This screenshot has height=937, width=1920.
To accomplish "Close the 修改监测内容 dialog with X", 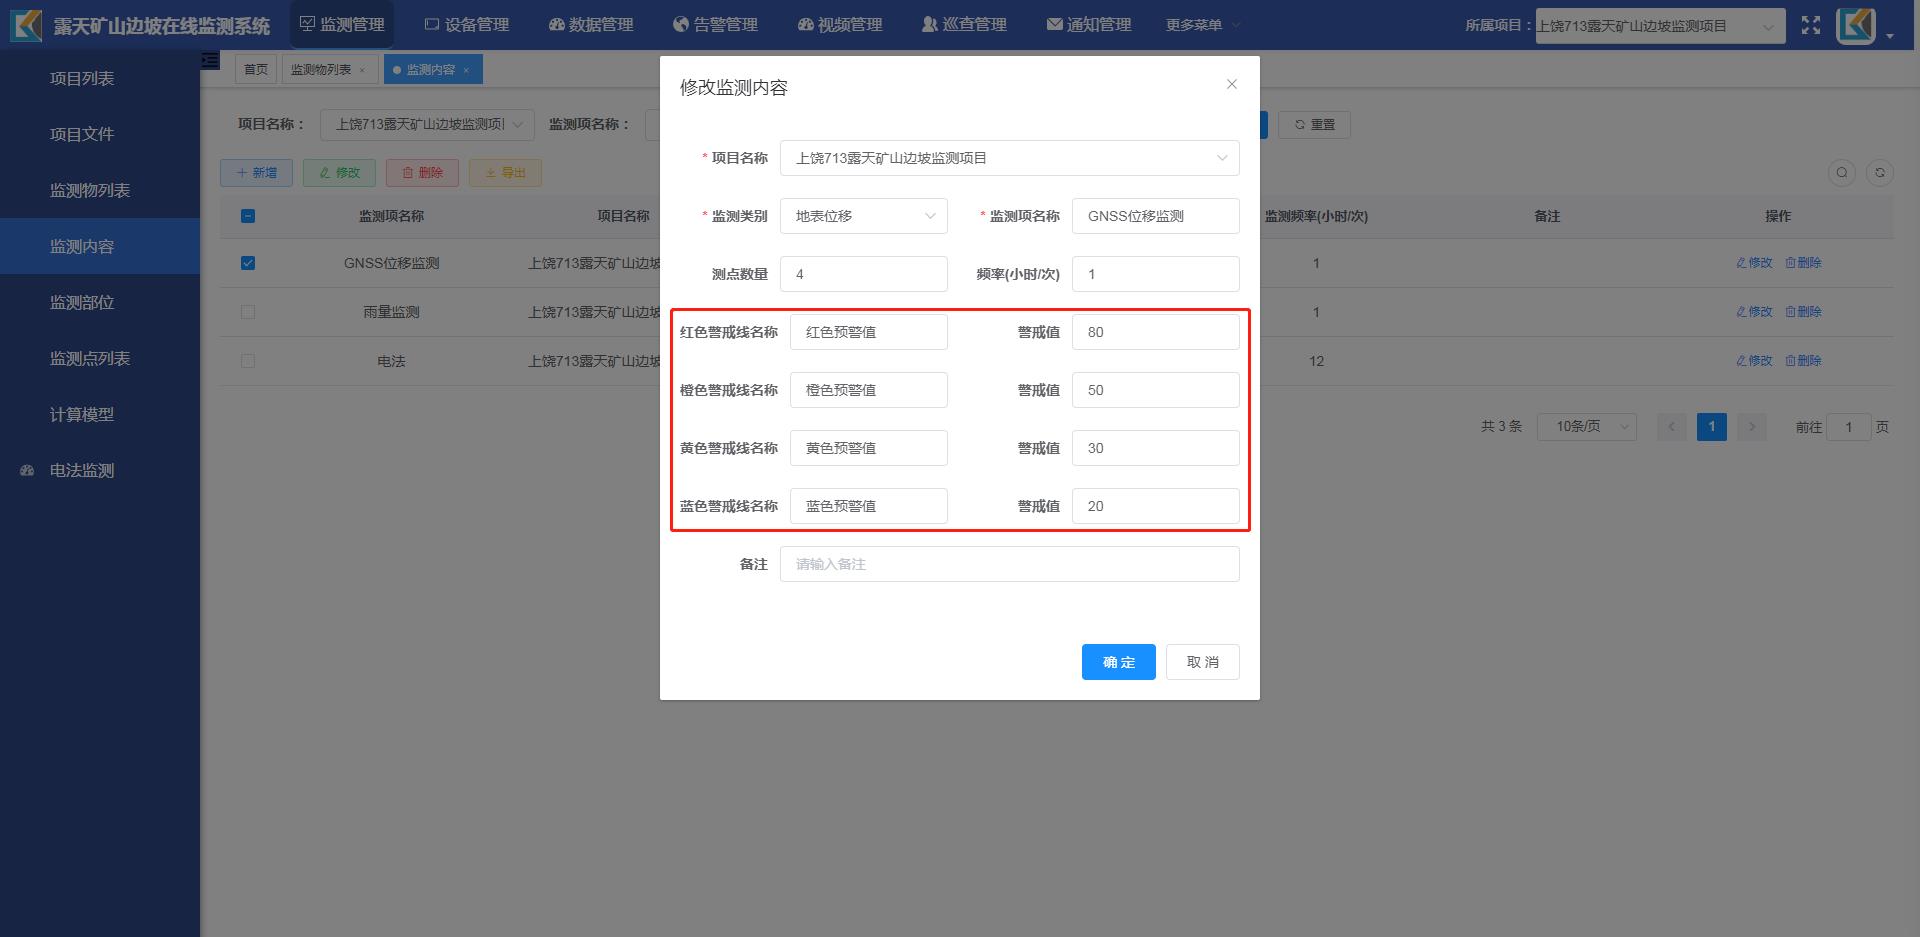I will (x=1231, y=85).
